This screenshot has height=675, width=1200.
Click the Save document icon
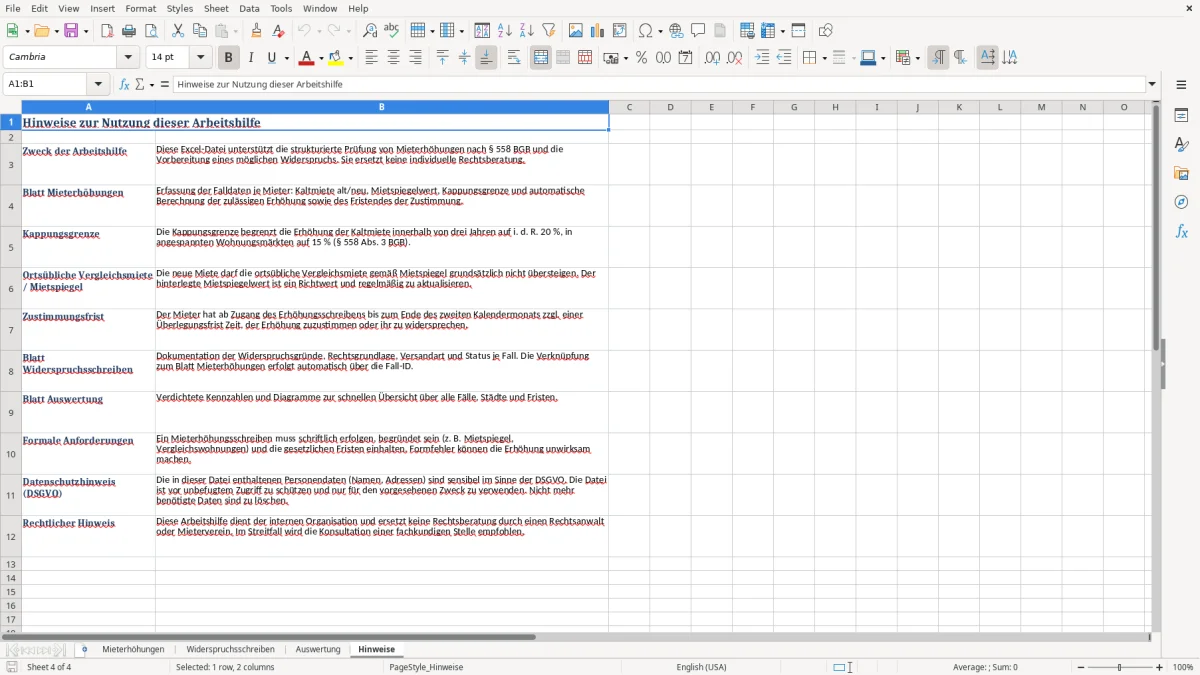click(x=71, y=31)
